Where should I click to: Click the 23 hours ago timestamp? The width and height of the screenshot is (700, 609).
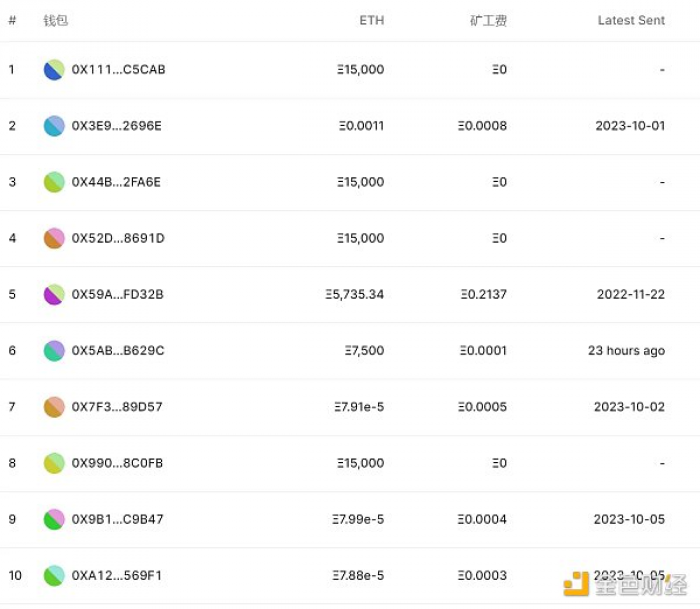(626, 351)
